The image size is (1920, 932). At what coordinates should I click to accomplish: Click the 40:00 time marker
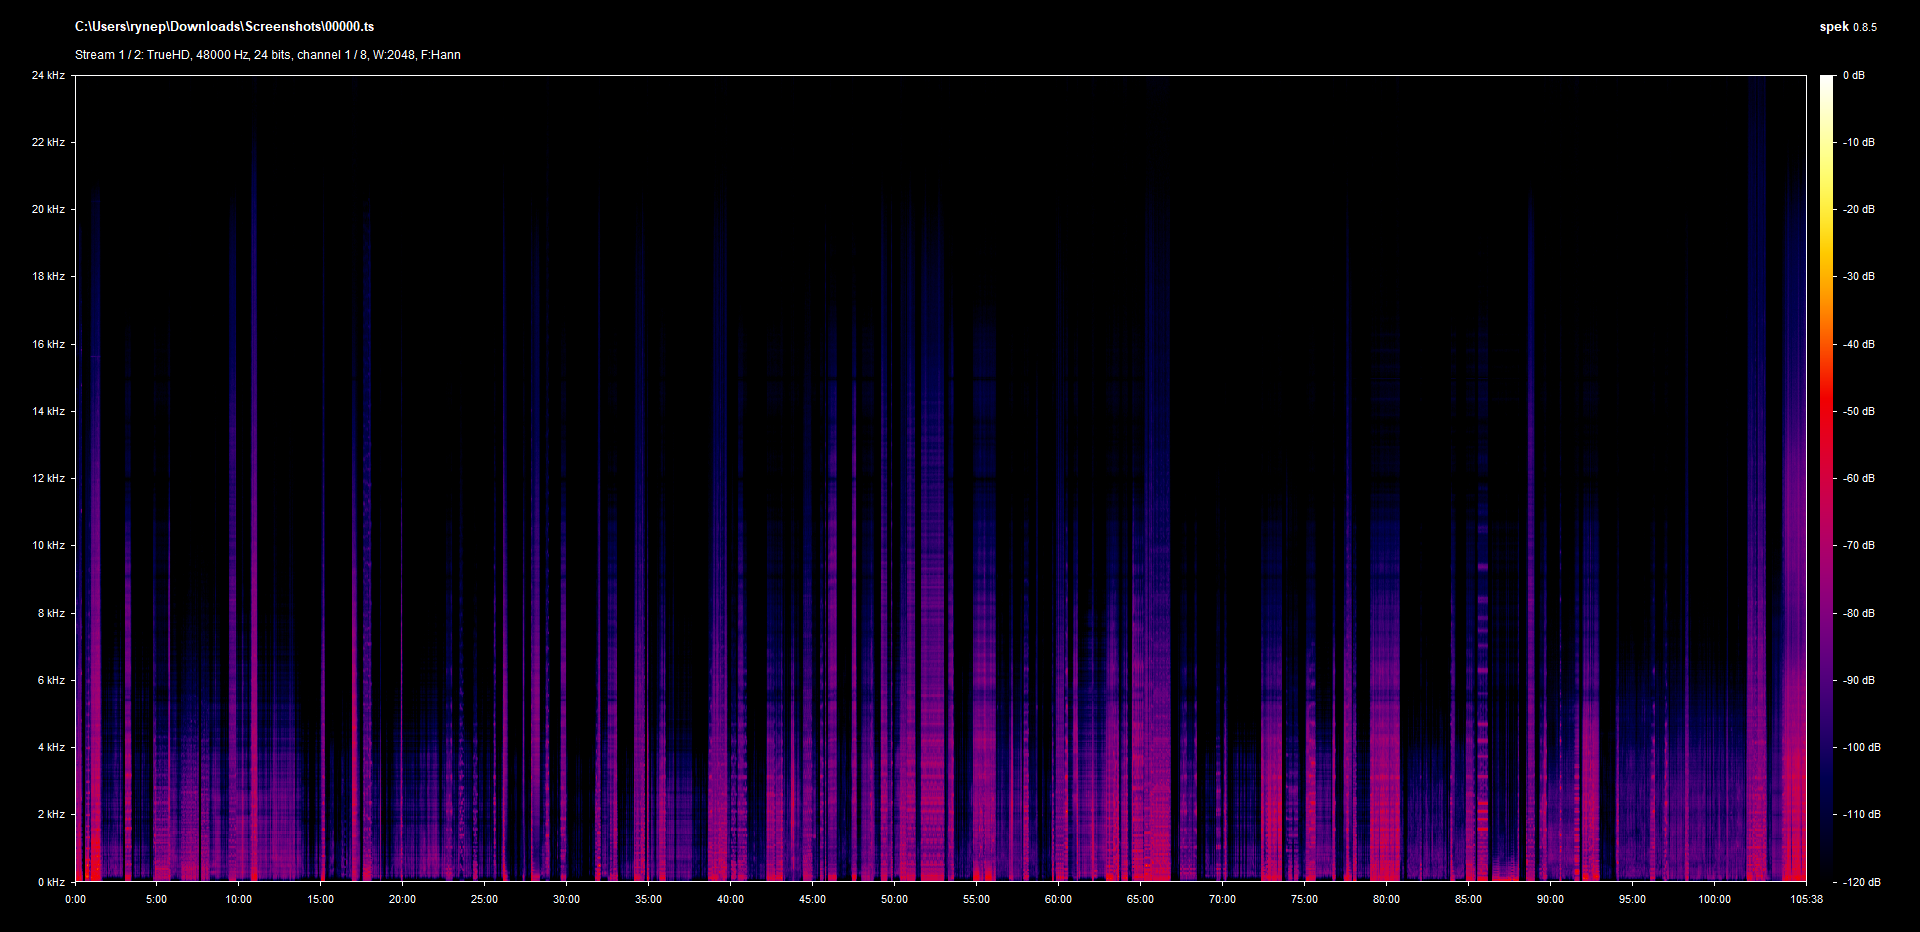[730, 900]
